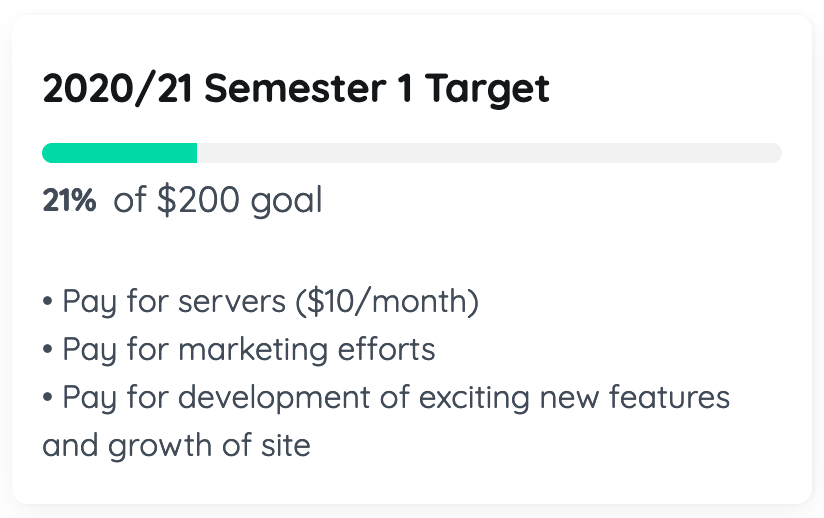The height and width of the screenshot is (518, 824).
Task: Select the bold "21%" progress figure
Action: tap(69, 201)
